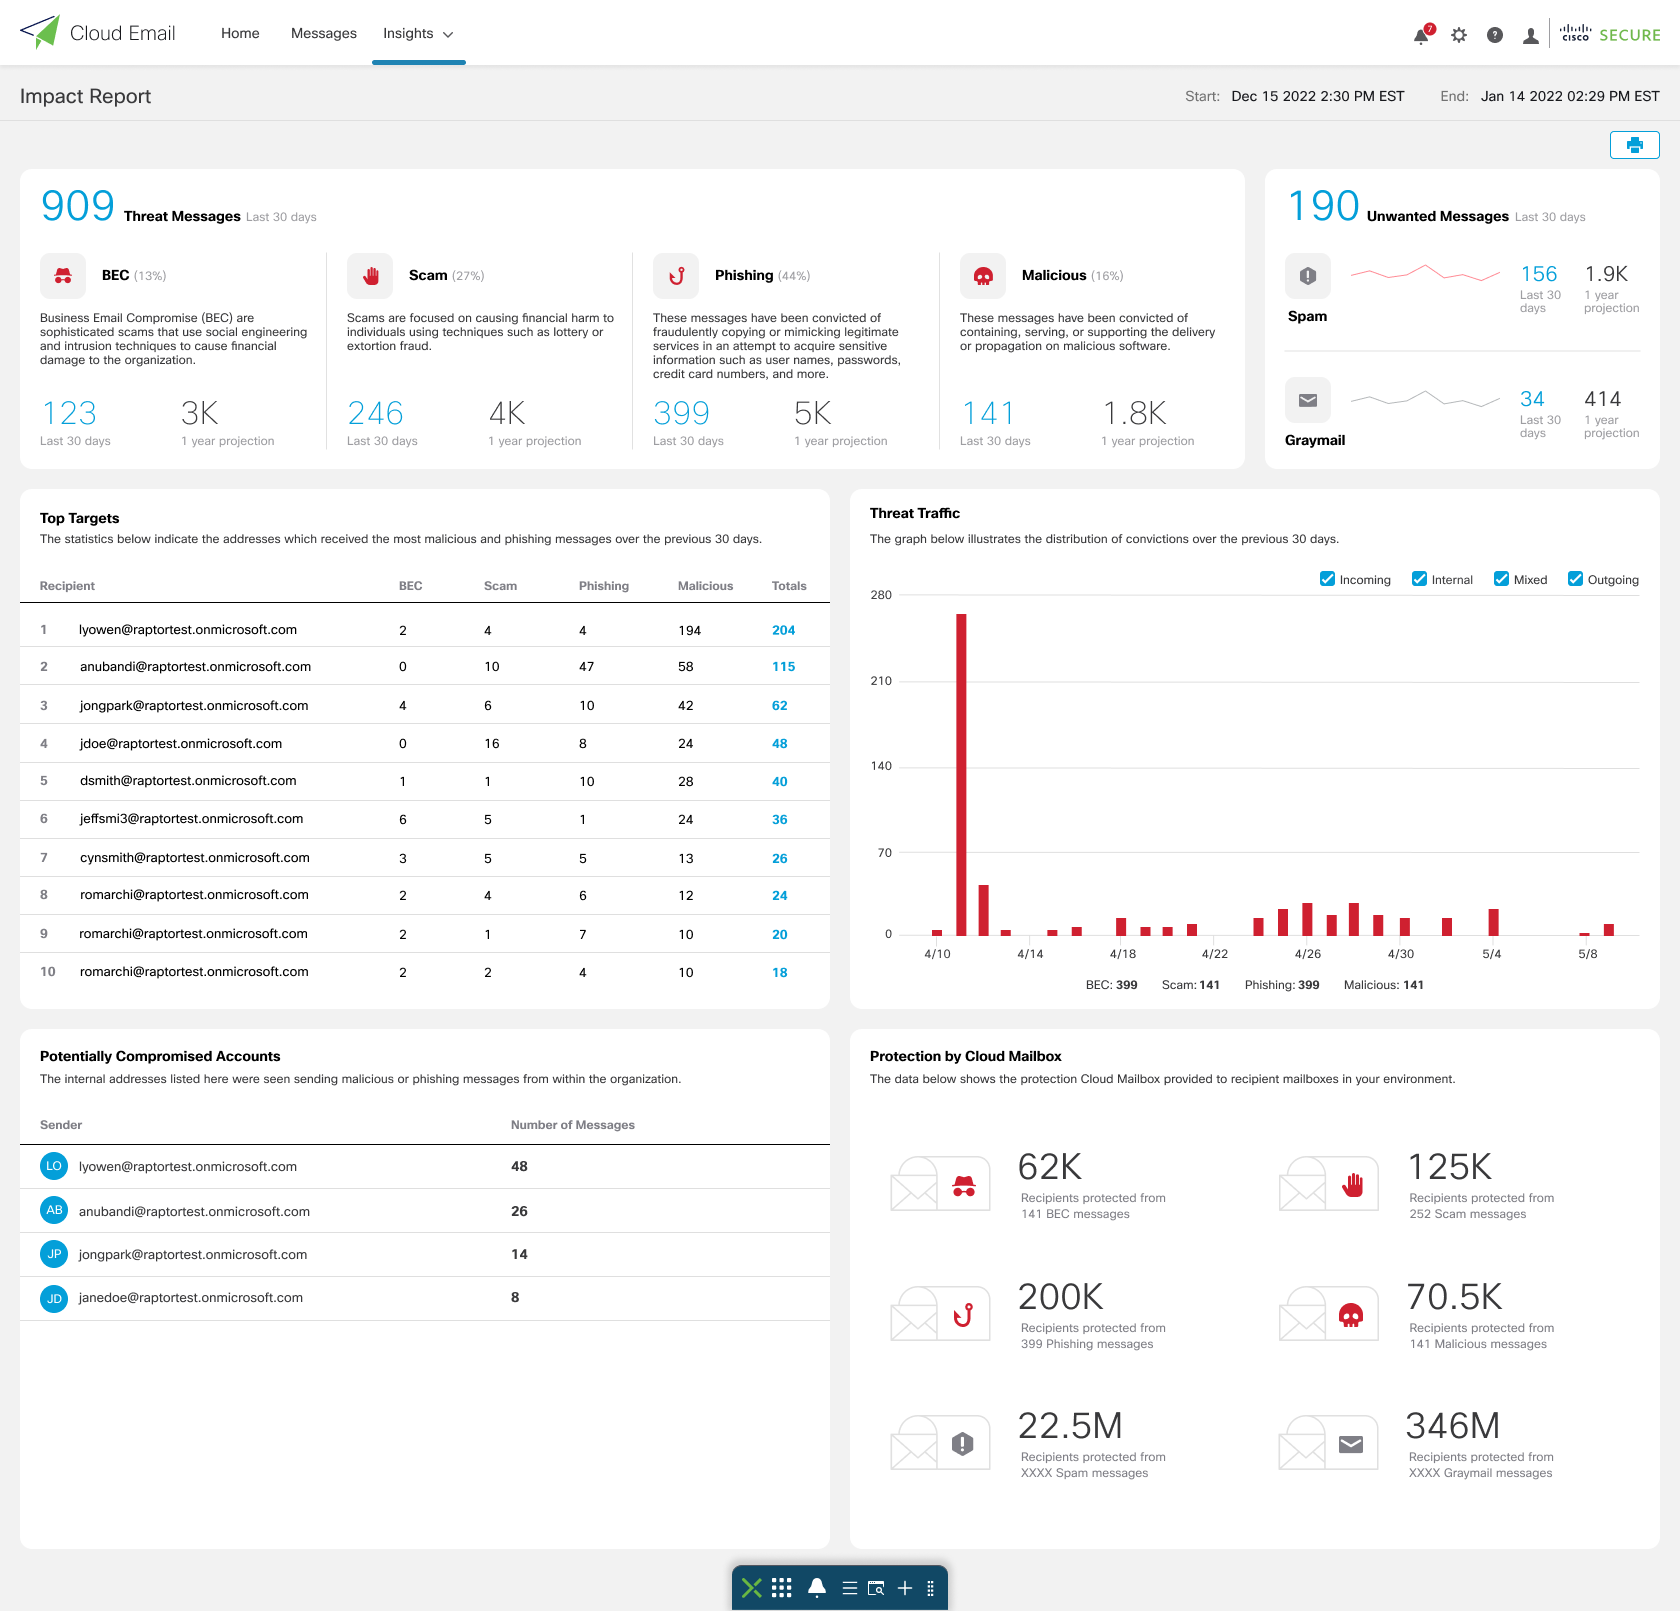Click the Number of Messages column header

[573, 1125]
